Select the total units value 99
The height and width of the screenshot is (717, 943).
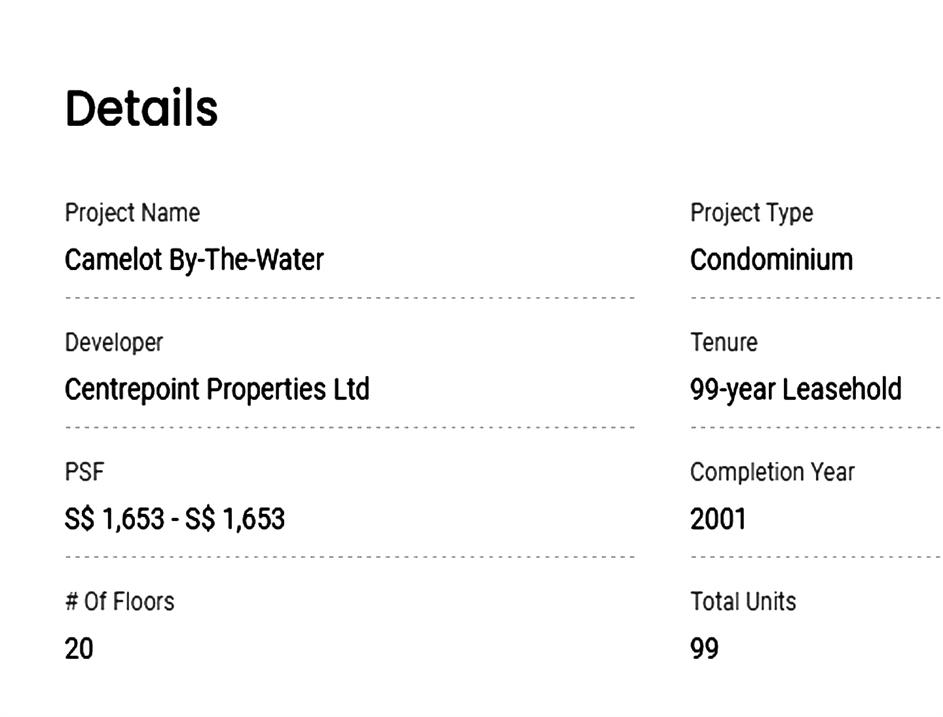click(x=704, y=649)
